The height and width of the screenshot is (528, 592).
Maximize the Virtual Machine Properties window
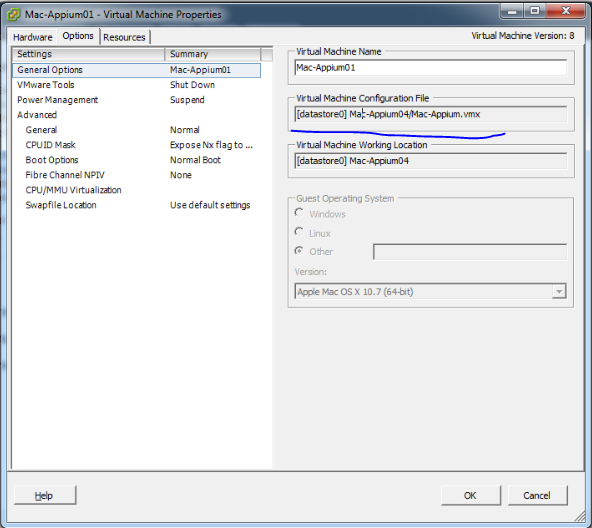535,11
